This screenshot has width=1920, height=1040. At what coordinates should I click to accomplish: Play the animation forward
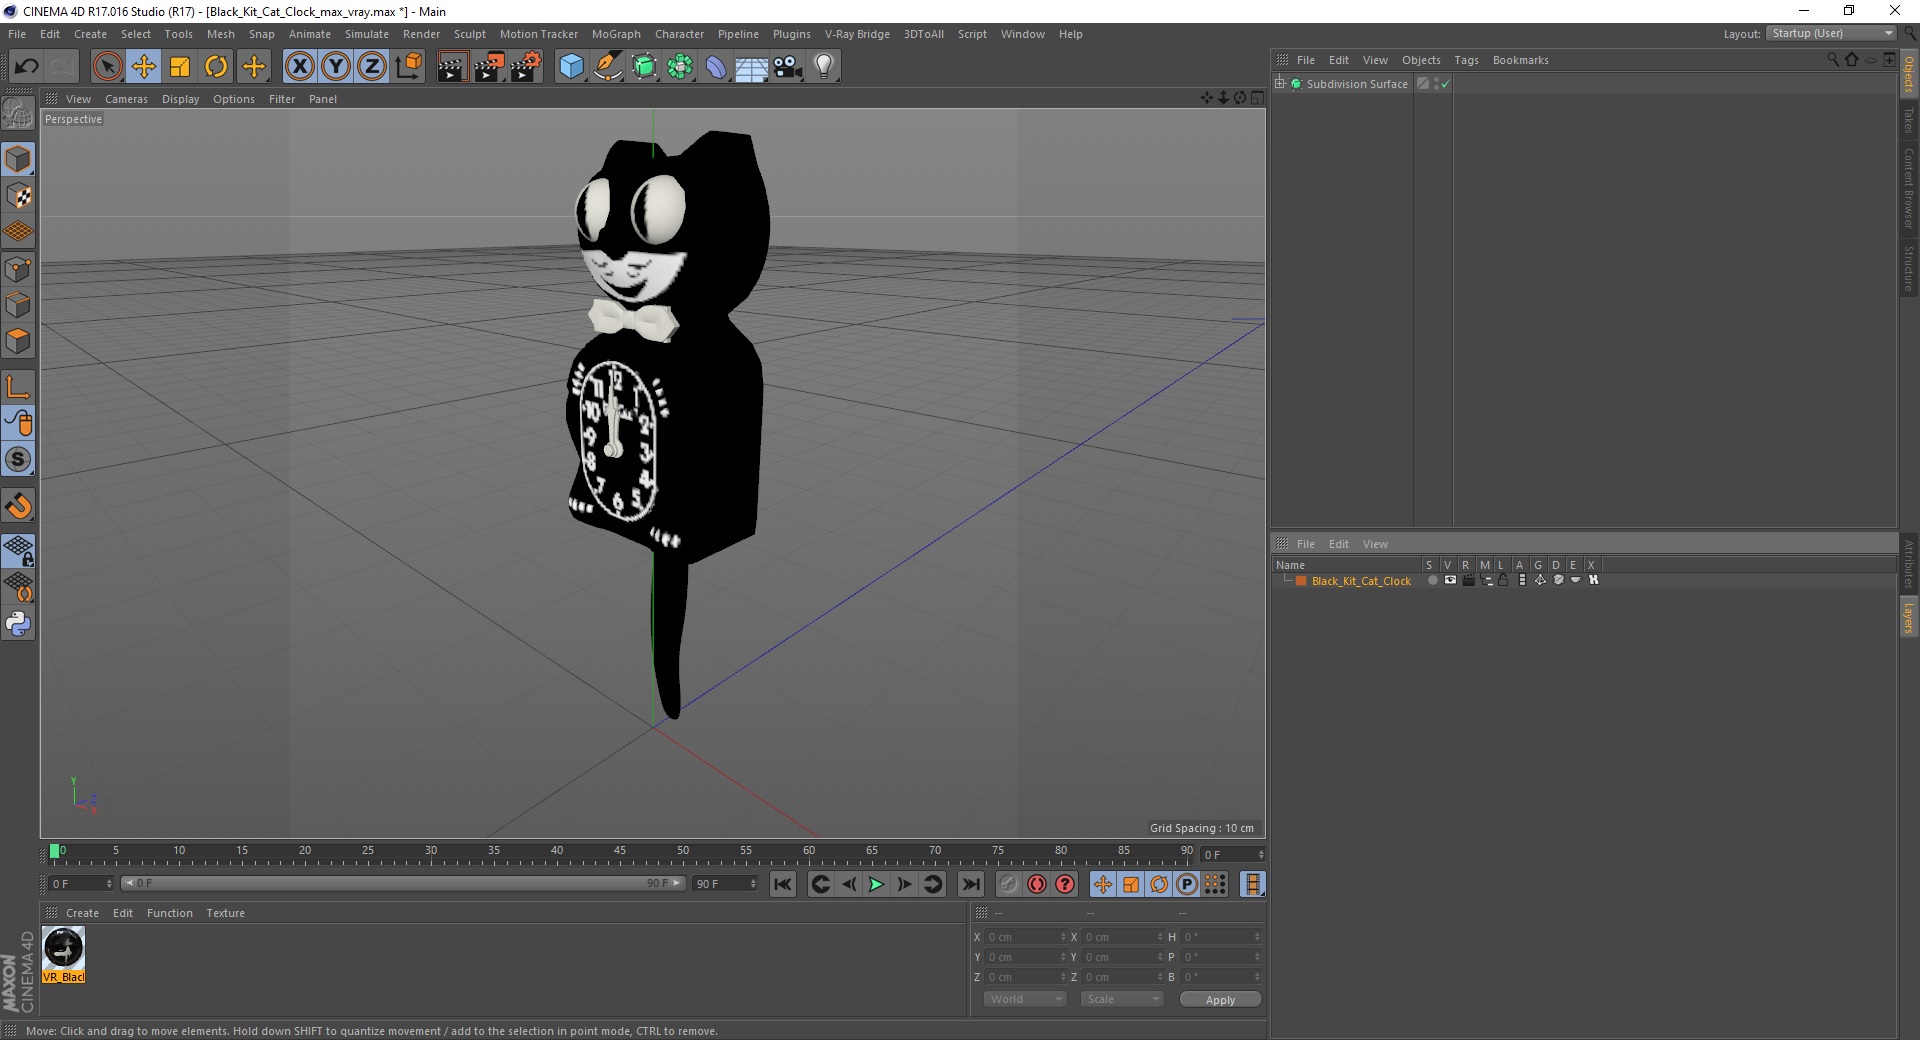(876, 884)
